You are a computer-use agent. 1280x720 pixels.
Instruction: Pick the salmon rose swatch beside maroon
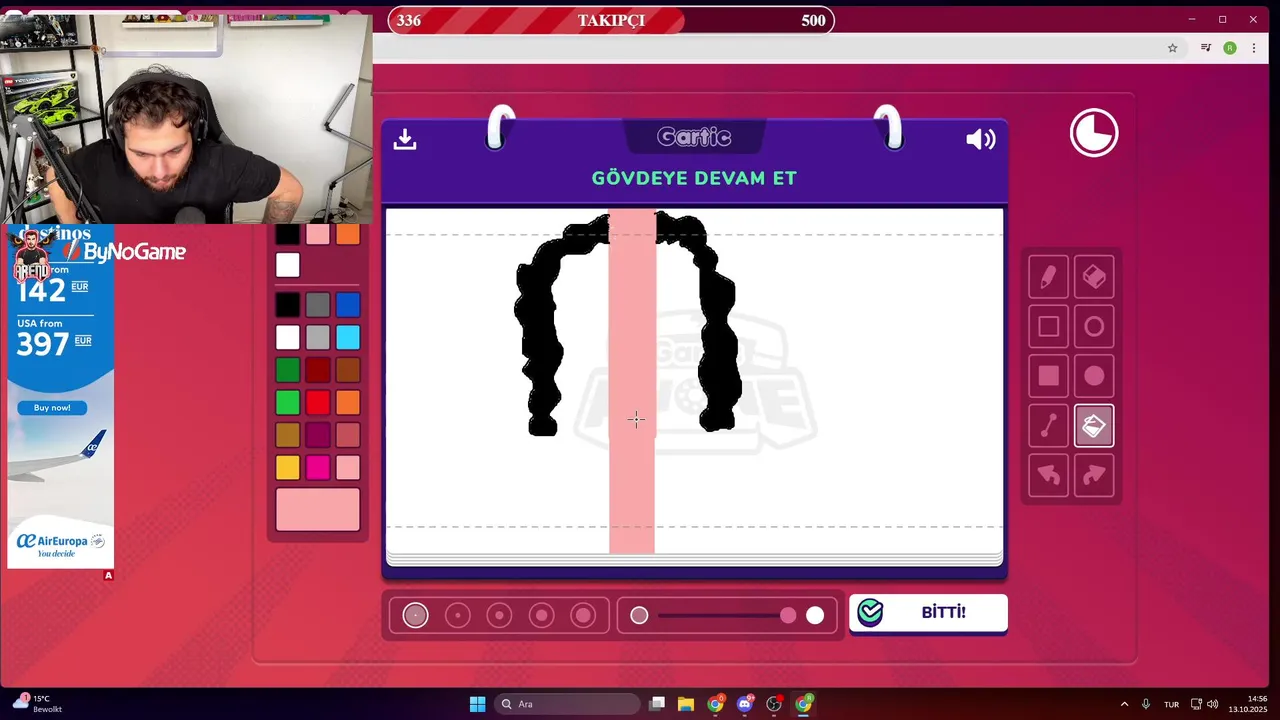click(347, 435)
